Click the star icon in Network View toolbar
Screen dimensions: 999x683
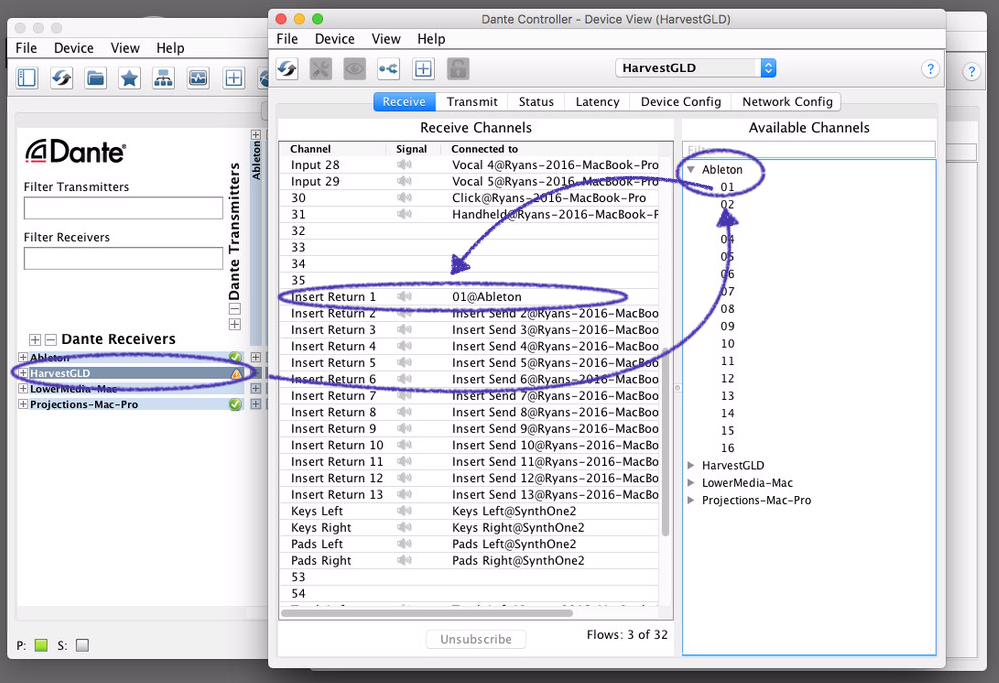(x=129, y=78)
